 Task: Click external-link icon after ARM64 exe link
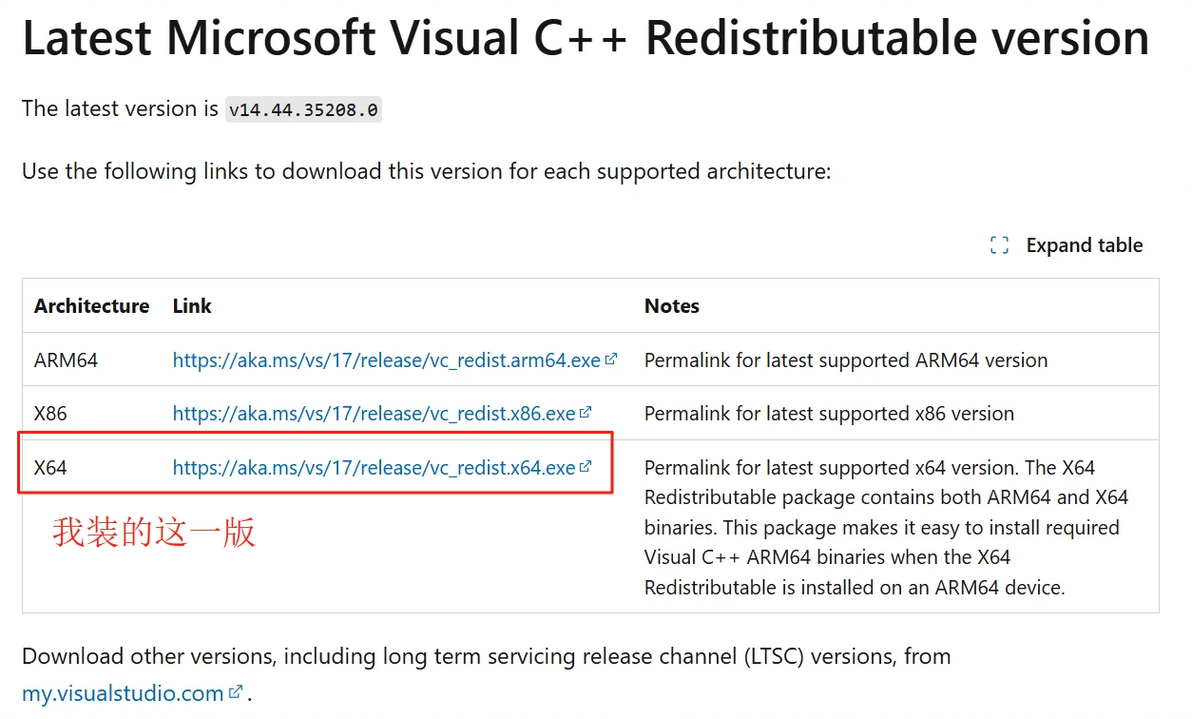[x=611, y=360]
